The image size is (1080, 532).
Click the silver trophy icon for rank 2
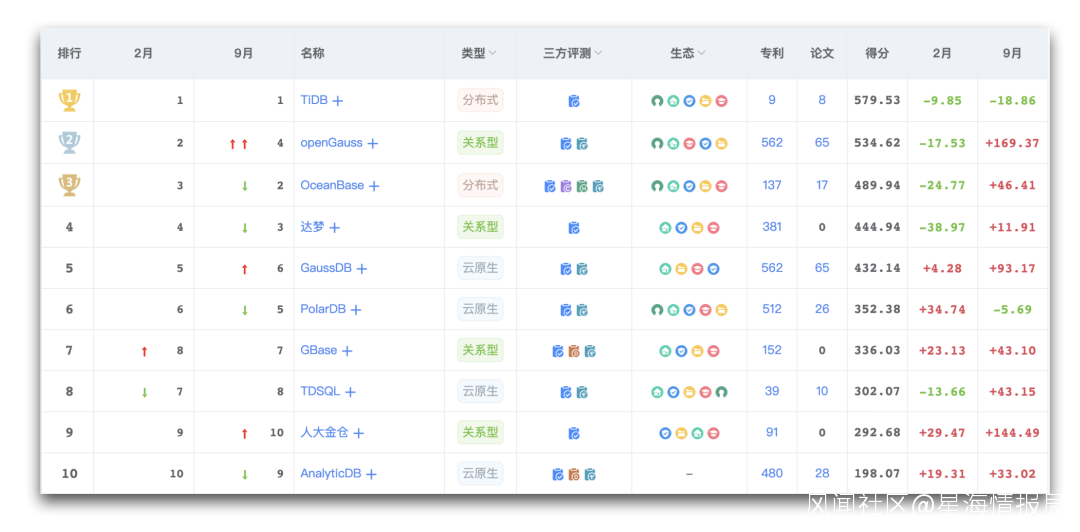point(69,142)
